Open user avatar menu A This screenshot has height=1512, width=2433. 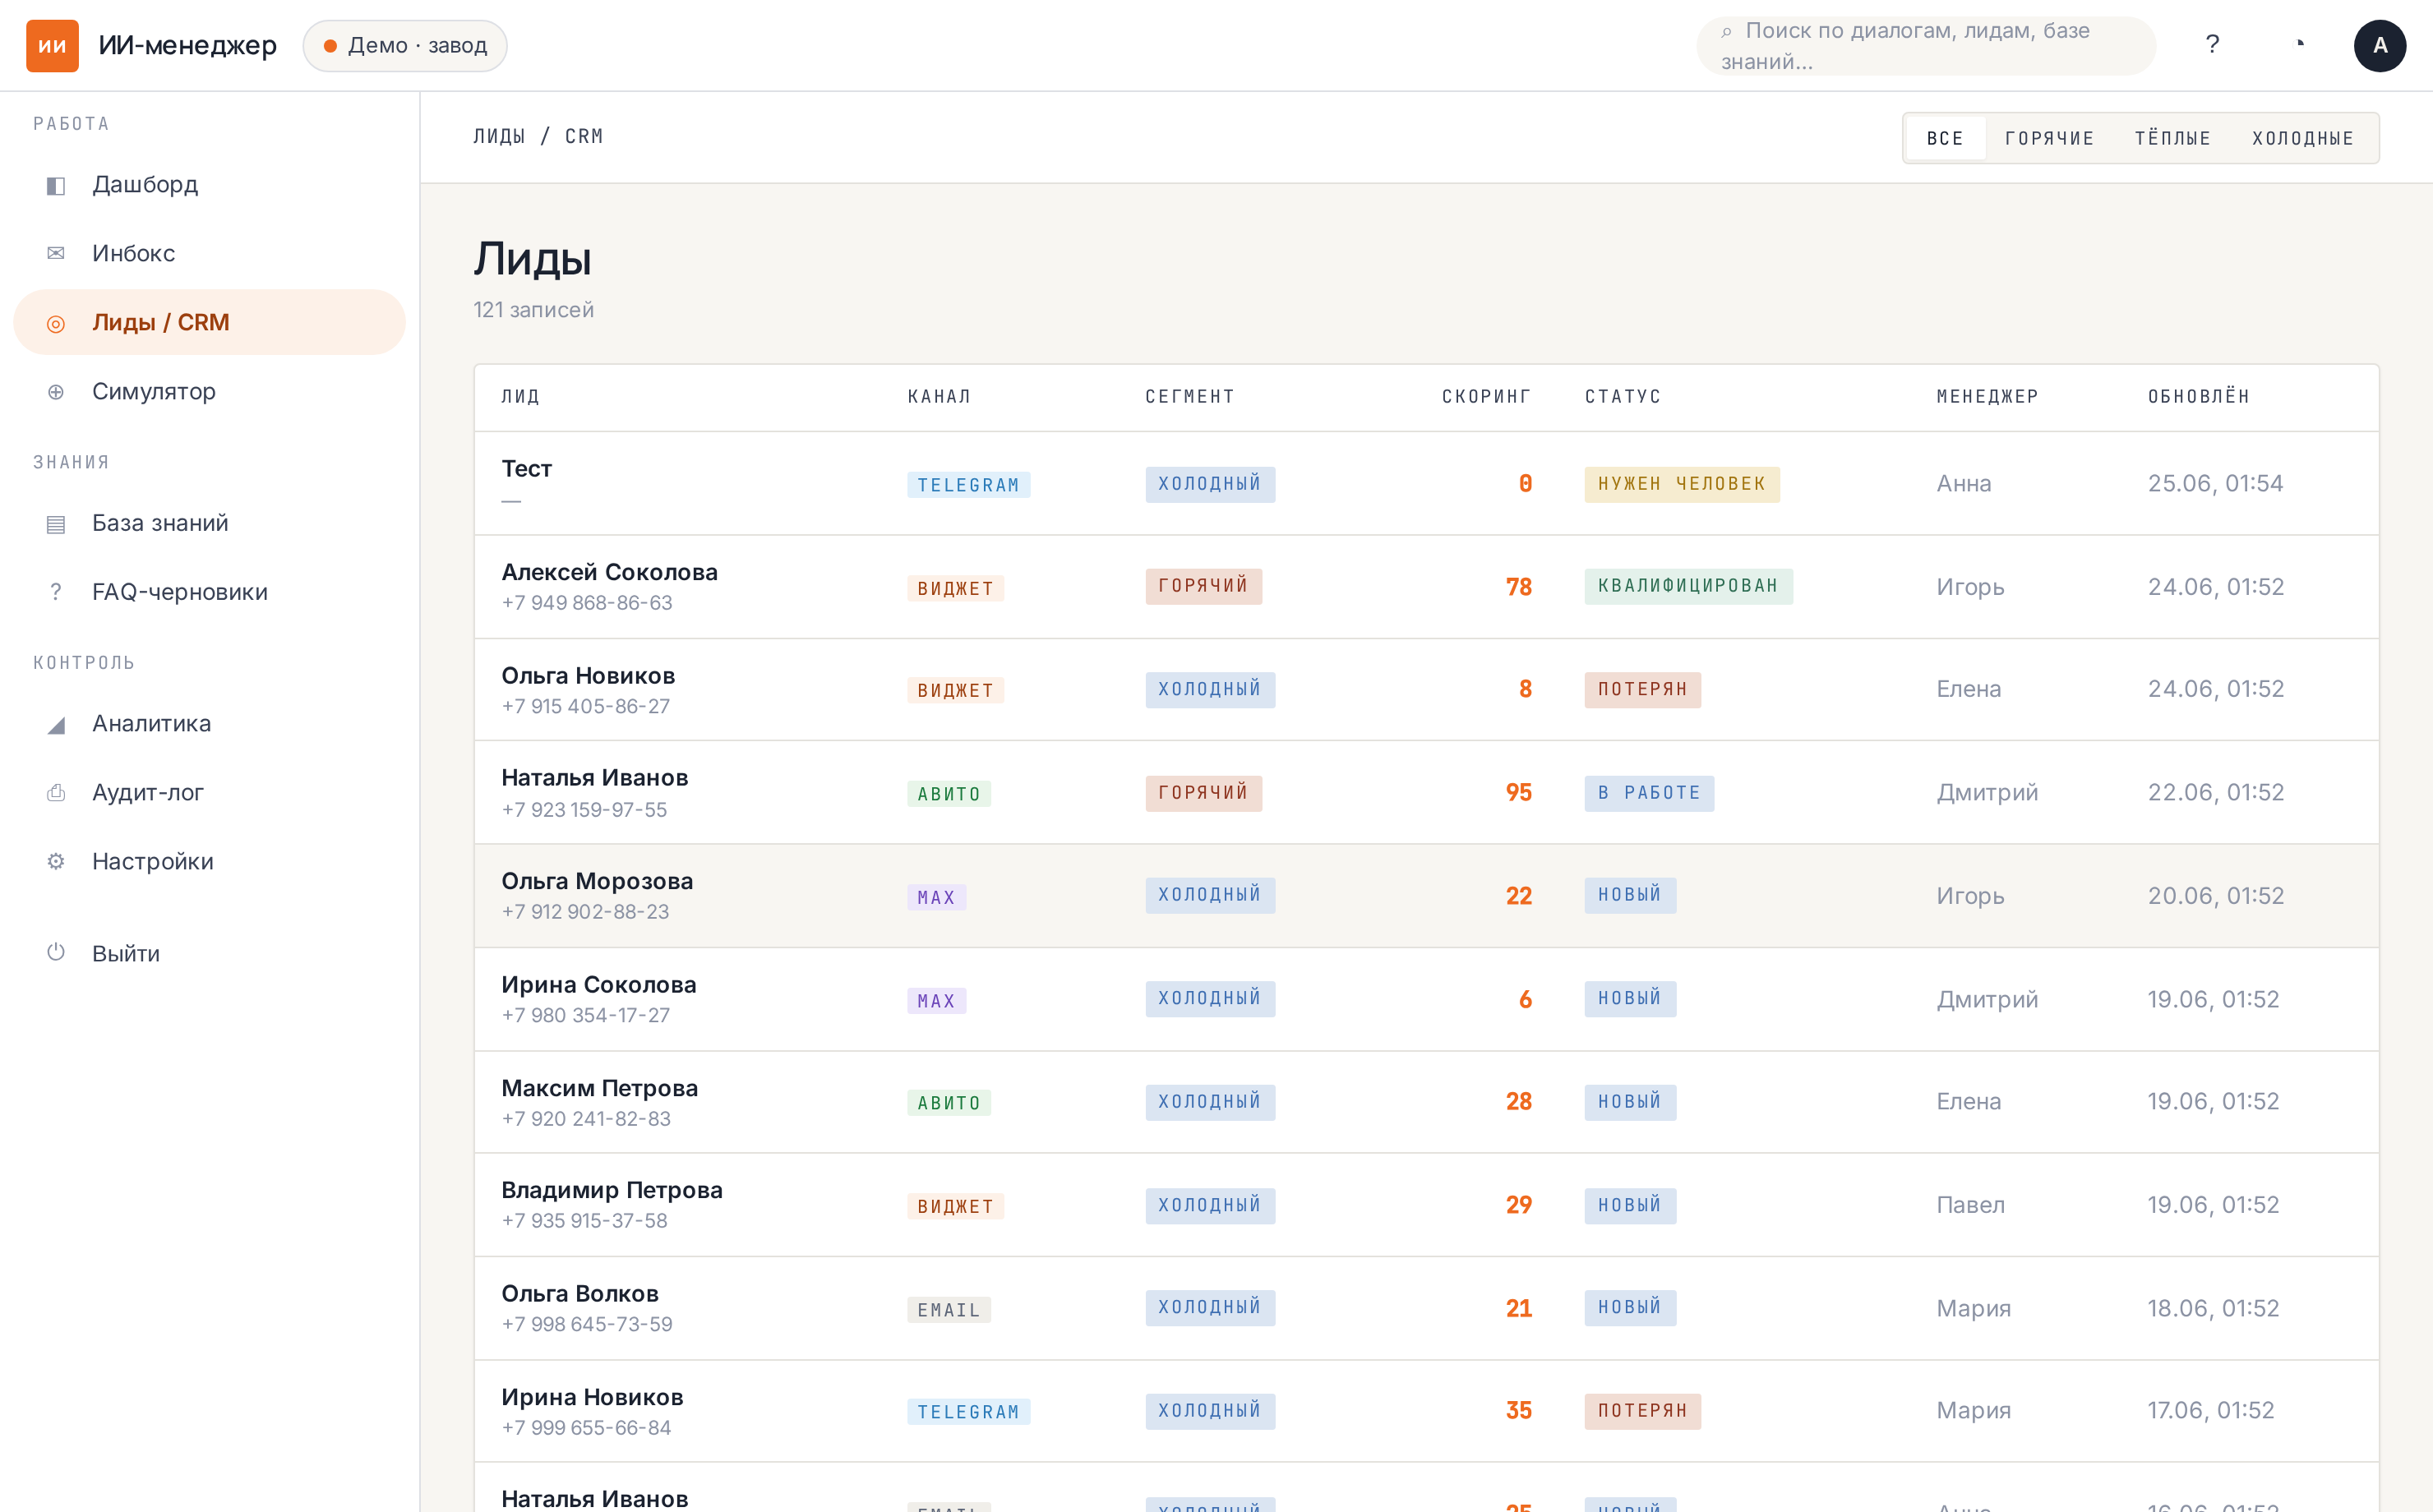(x=2379, y=45)
